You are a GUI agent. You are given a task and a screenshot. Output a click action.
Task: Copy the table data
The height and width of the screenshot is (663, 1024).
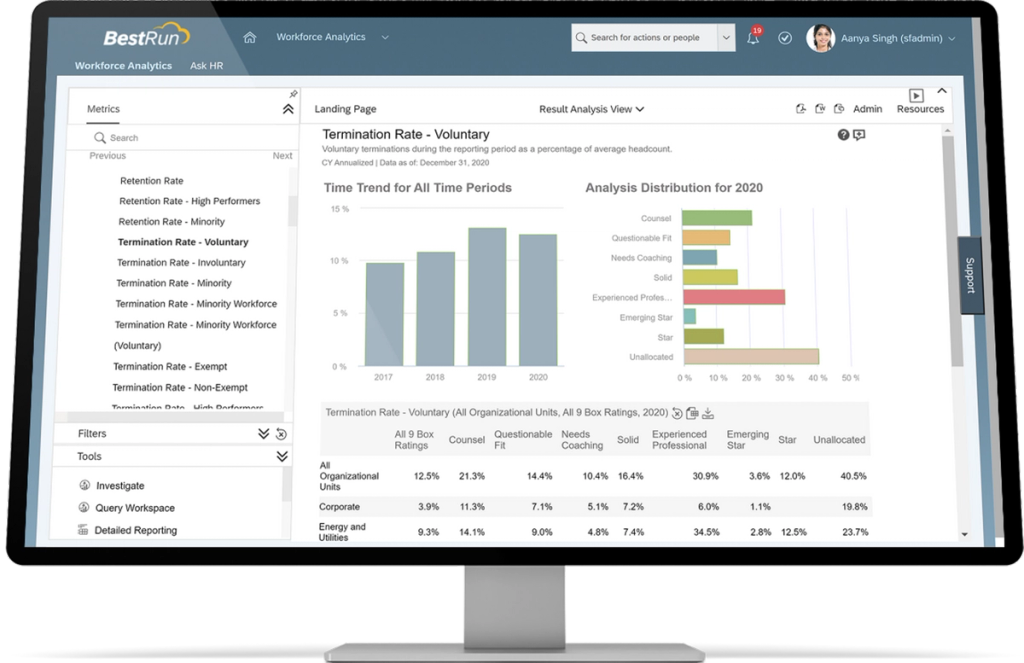692,412
